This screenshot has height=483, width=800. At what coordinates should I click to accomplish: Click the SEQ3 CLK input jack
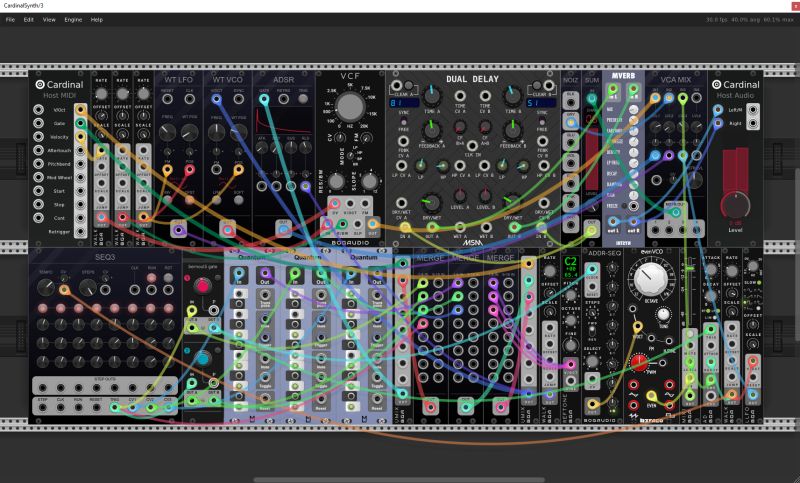(x=135, y=290)
